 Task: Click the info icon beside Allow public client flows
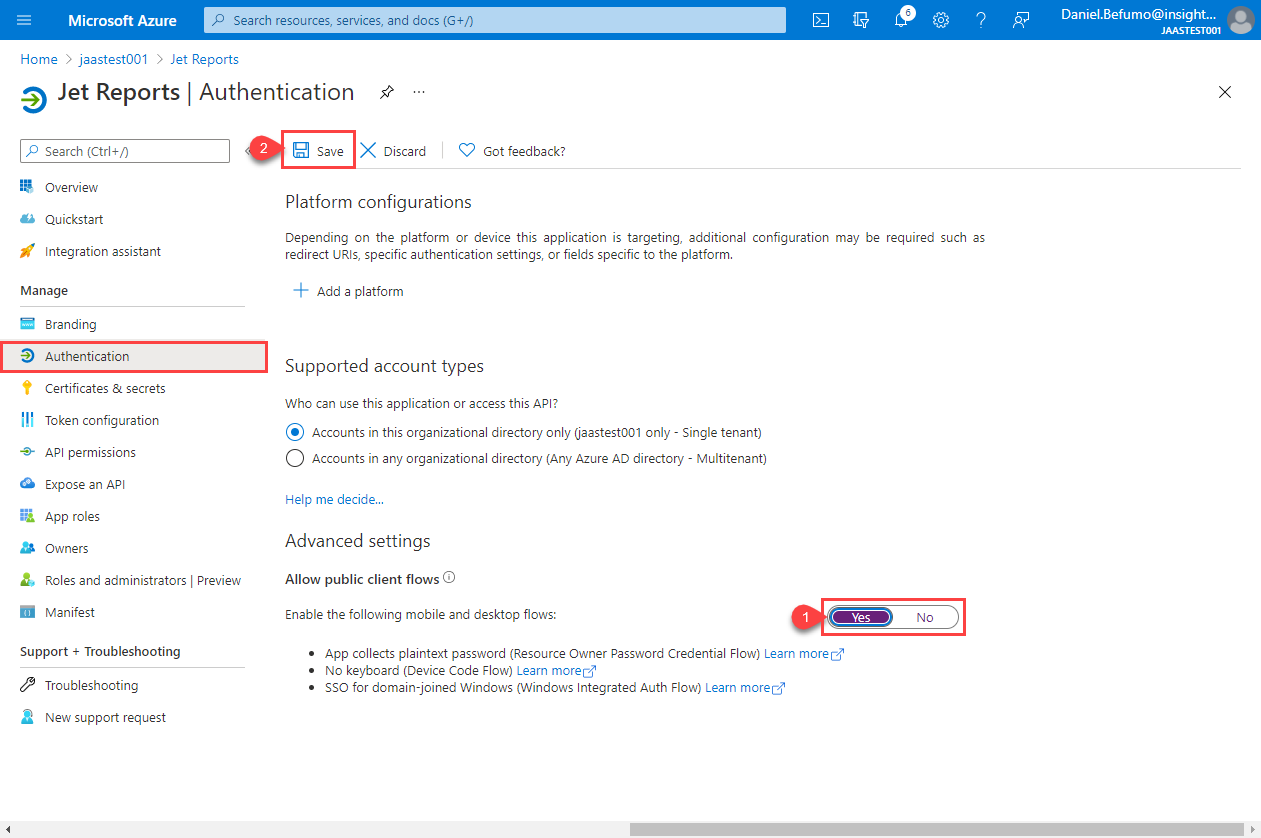[x=449, y=578]
